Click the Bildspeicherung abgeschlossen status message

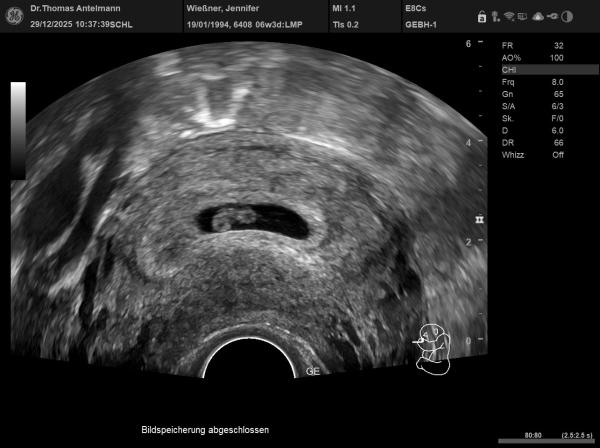point(205,429)
